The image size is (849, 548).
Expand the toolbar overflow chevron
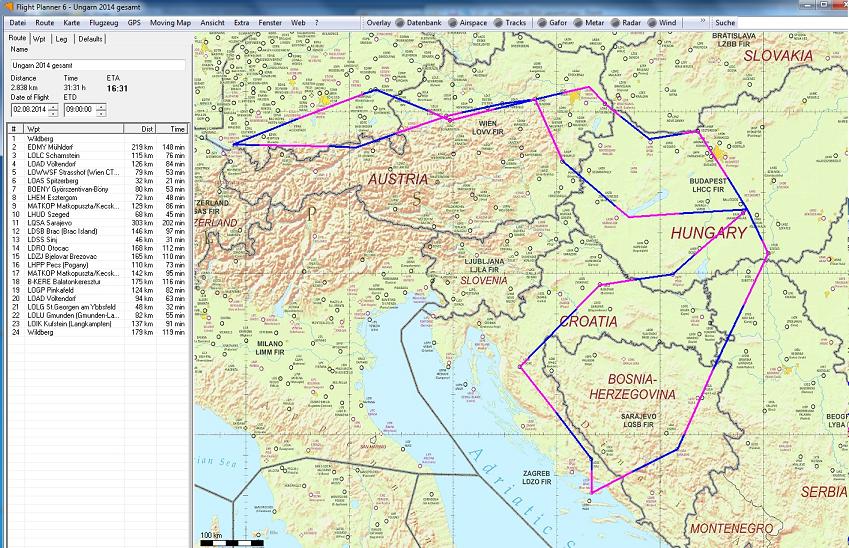[695, 21]
